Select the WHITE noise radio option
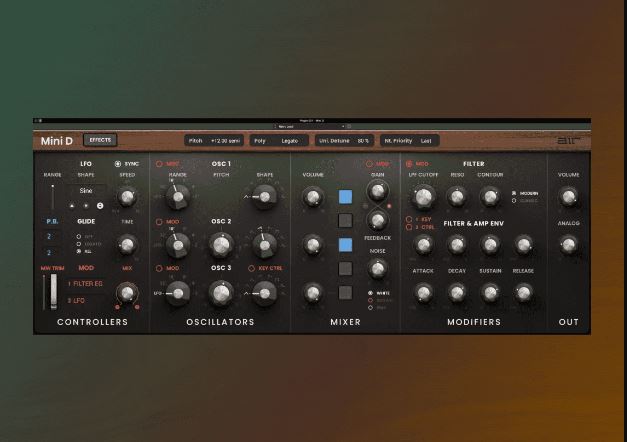This screenshot has width=627, height=442. point(371,293)
